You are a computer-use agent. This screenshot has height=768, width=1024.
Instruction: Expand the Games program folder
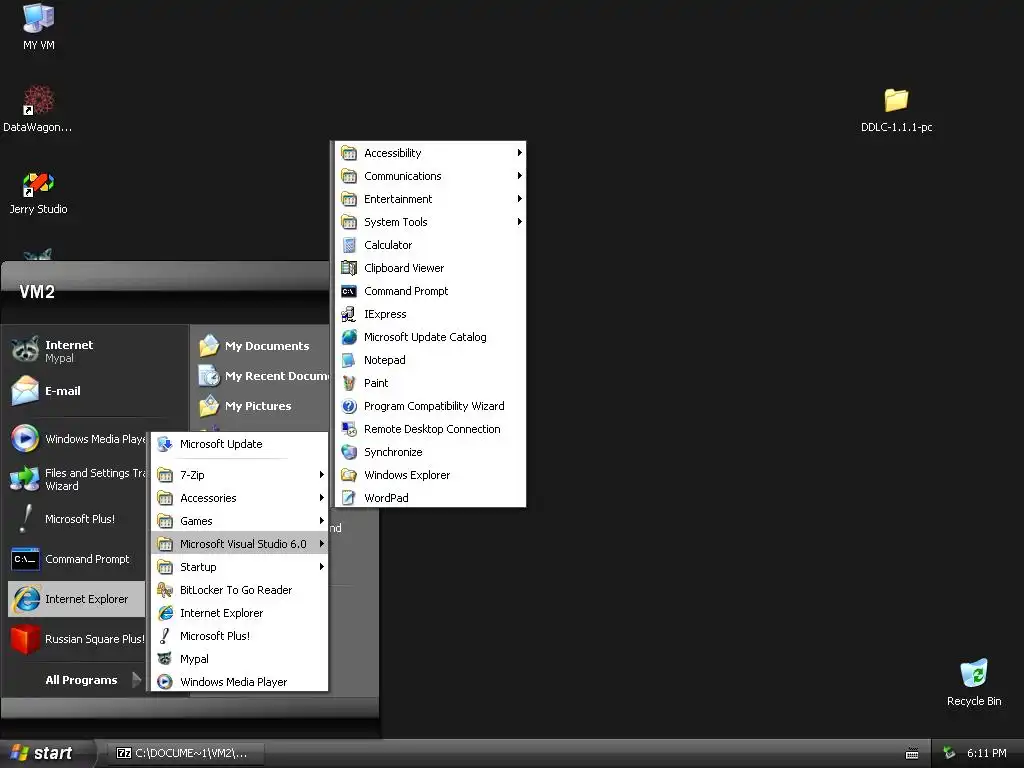(240, 520)
